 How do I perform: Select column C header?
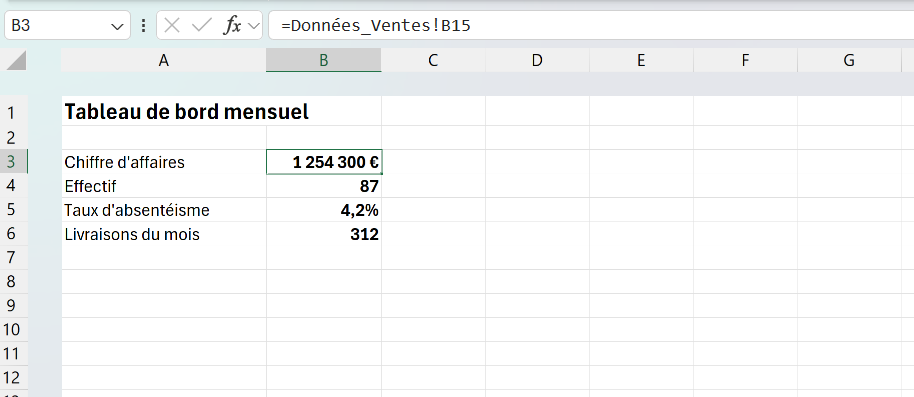click(x=433, y=60)
